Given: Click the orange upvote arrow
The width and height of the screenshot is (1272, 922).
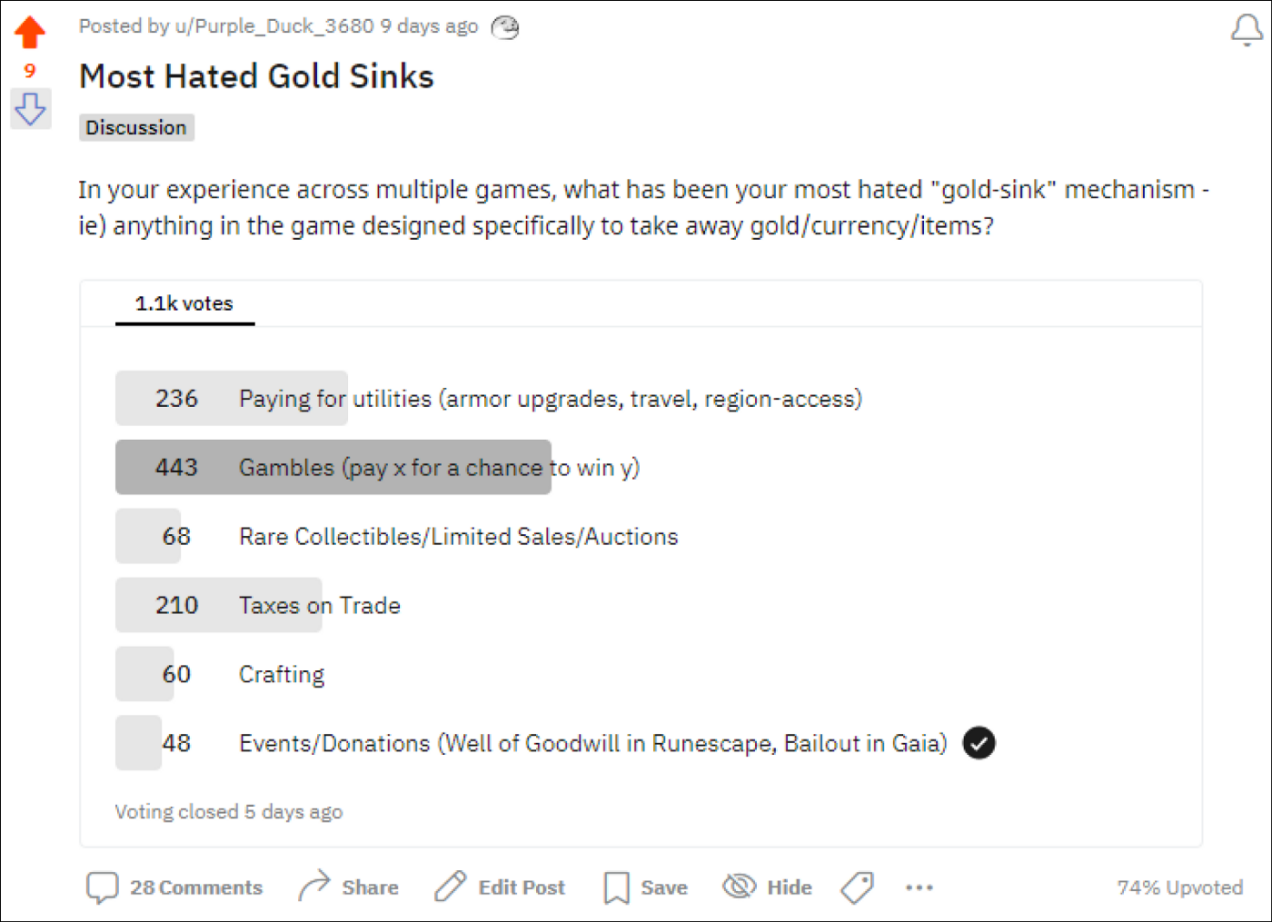Looking at the screenshot, I should [x=30, y=33].
